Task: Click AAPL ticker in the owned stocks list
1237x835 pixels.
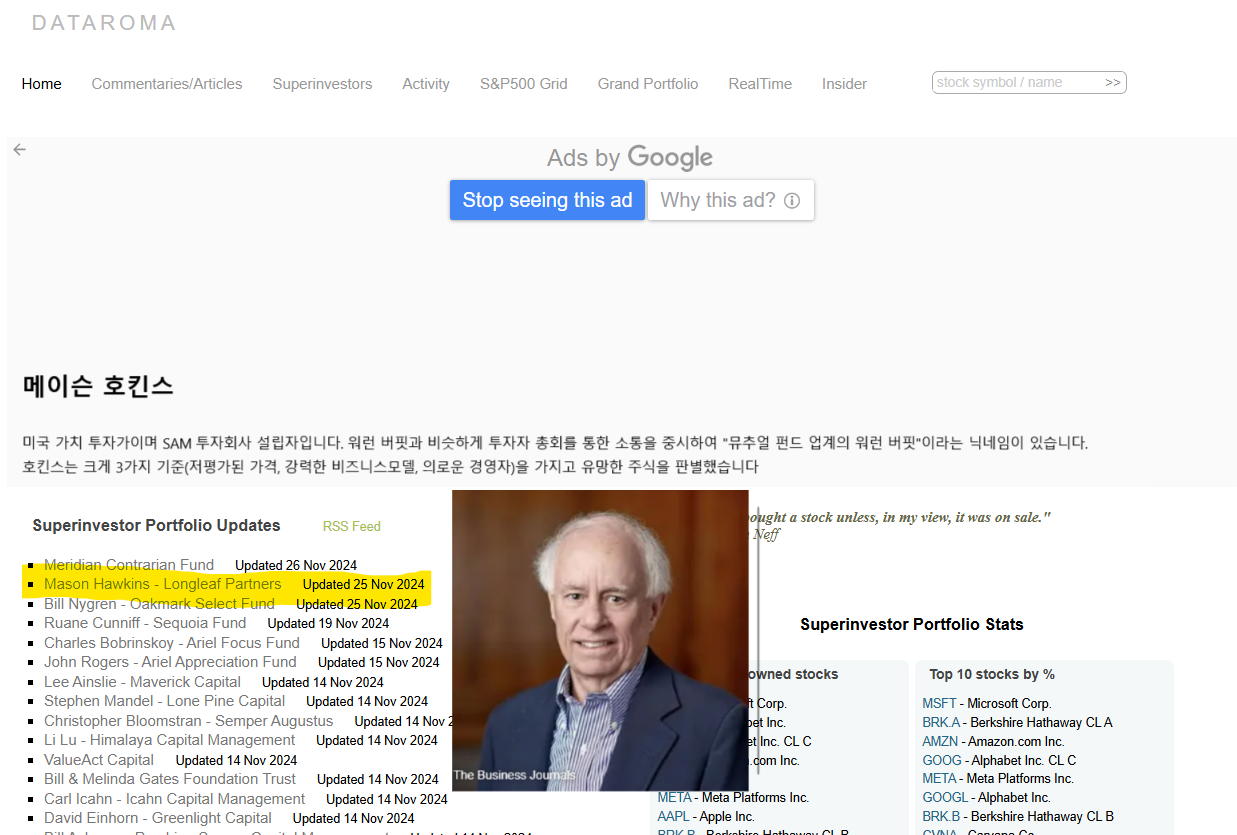Action: tap(673, 817)
